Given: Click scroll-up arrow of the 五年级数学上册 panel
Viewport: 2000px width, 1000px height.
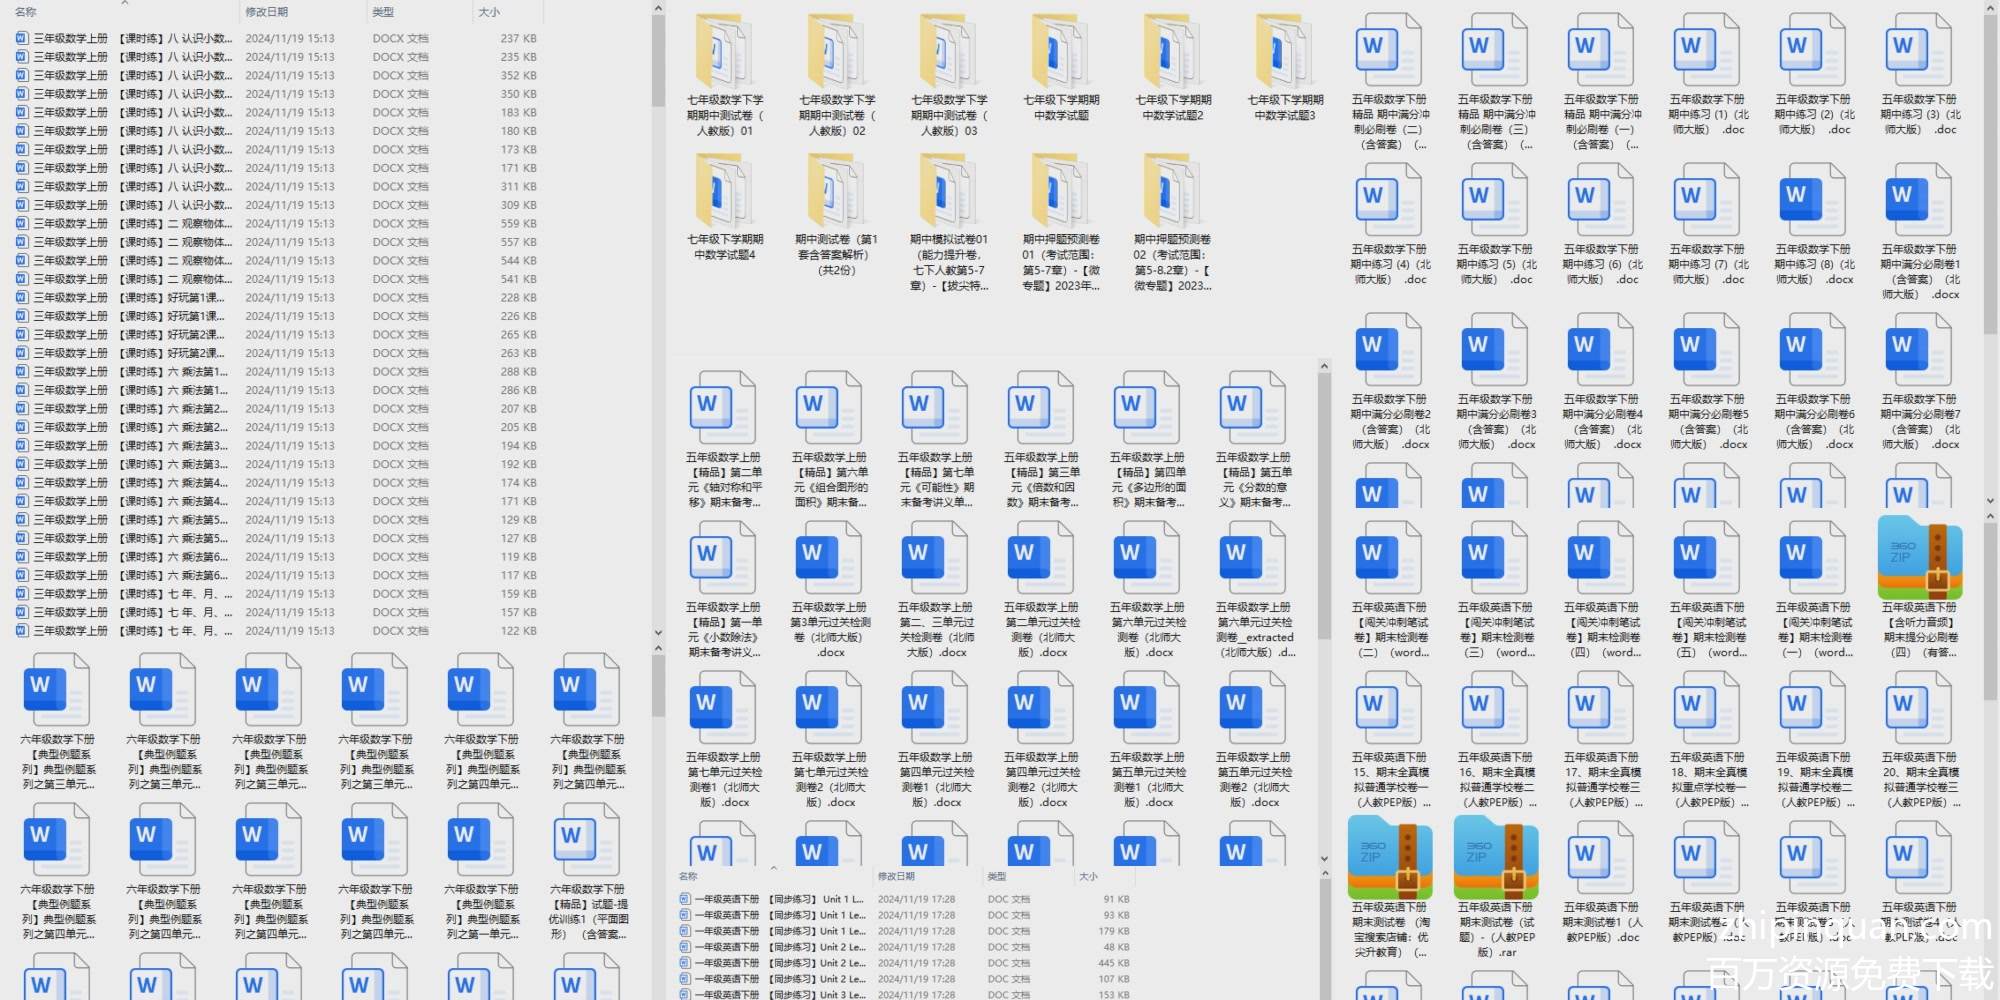Looking at the screenshot, I should point(1324,367).
